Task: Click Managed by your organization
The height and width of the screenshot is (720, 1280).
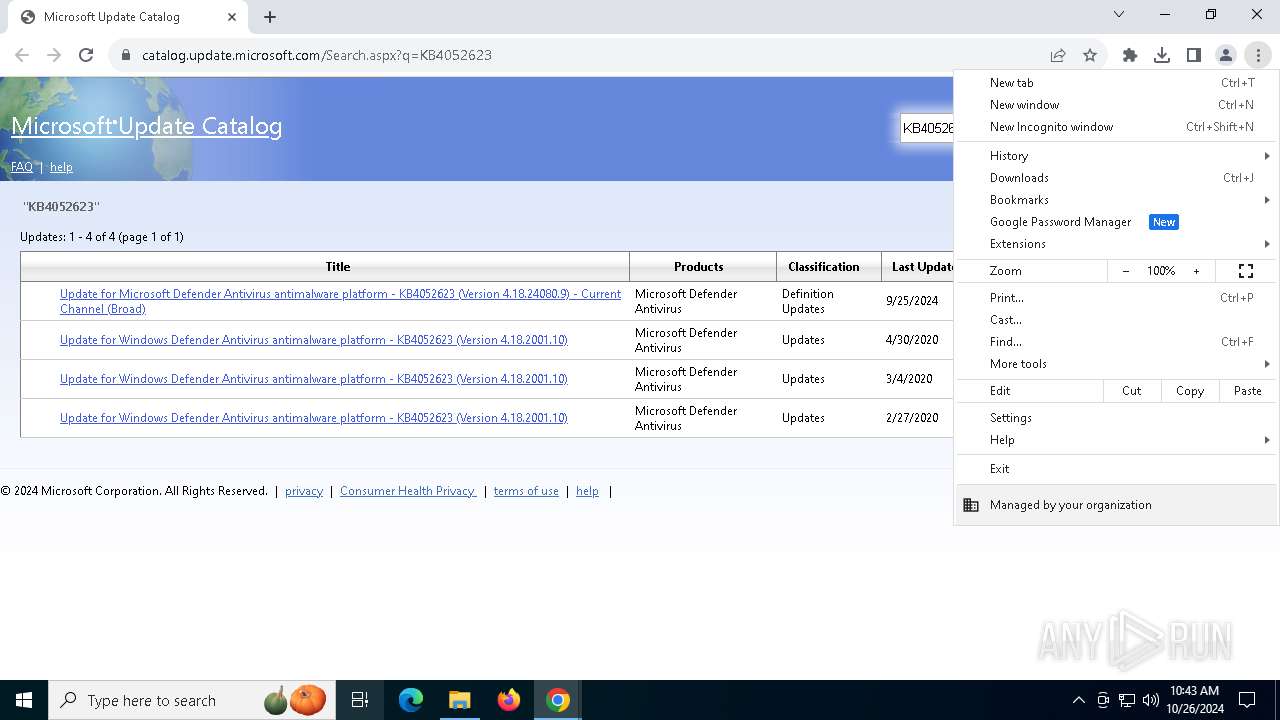Action: (1116, 505)
